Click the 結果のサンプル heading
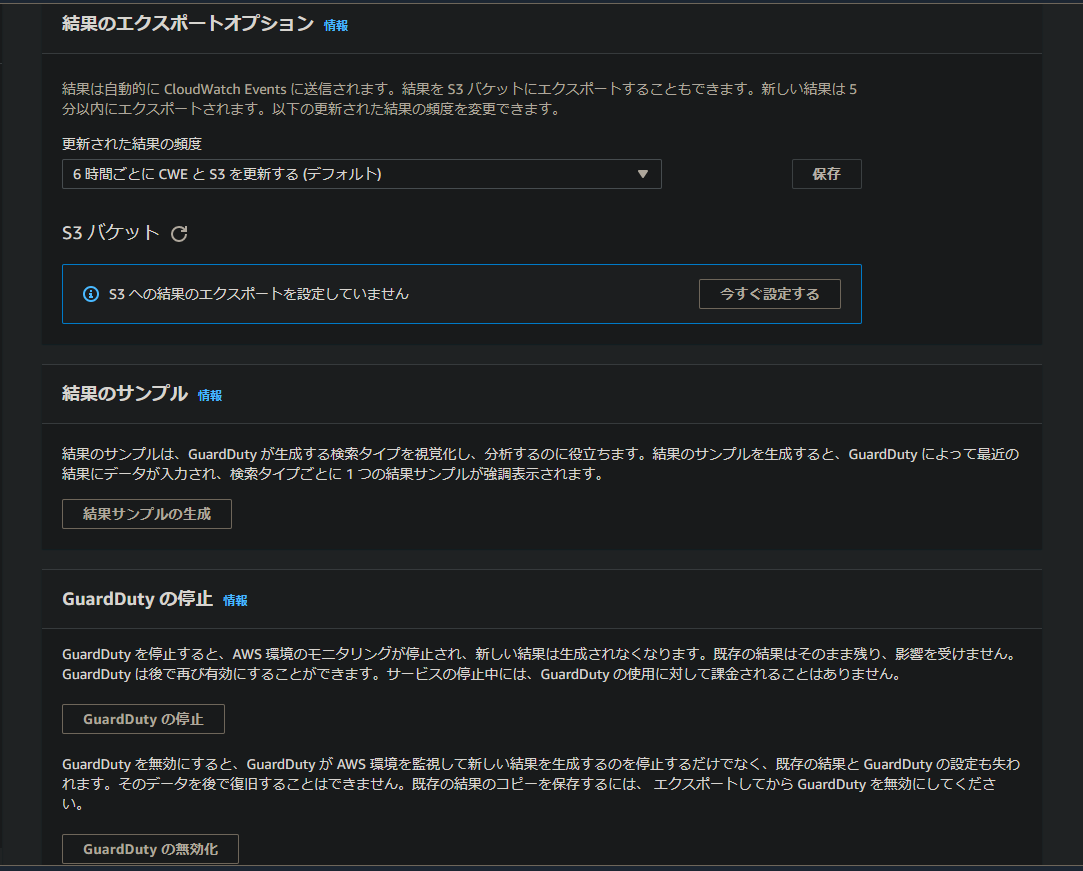Screen dimensions: 1083x871 125,393
